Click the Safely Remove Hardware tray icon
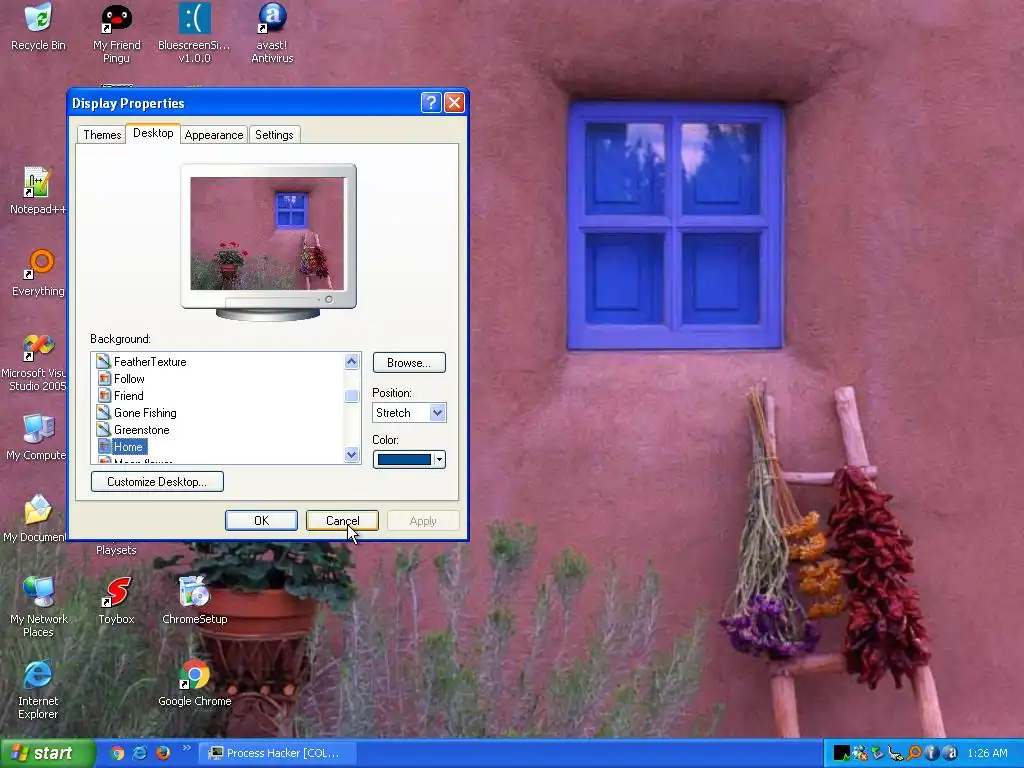Screen dimensions: 1024x768 coord(877,753)
